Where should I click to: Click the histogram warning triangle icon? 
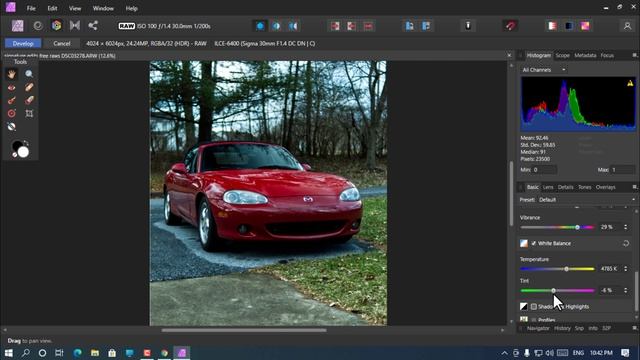click(x=630, y=83)
